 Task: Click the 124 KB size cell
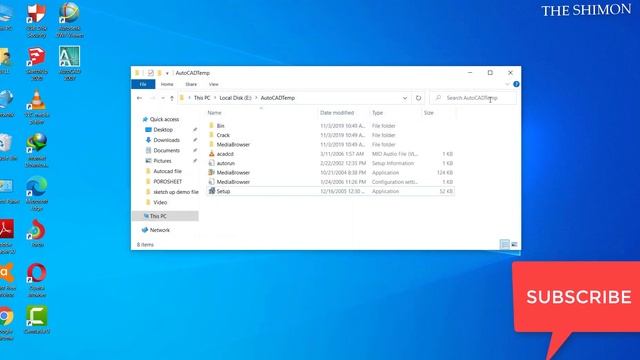pos(444,173)
